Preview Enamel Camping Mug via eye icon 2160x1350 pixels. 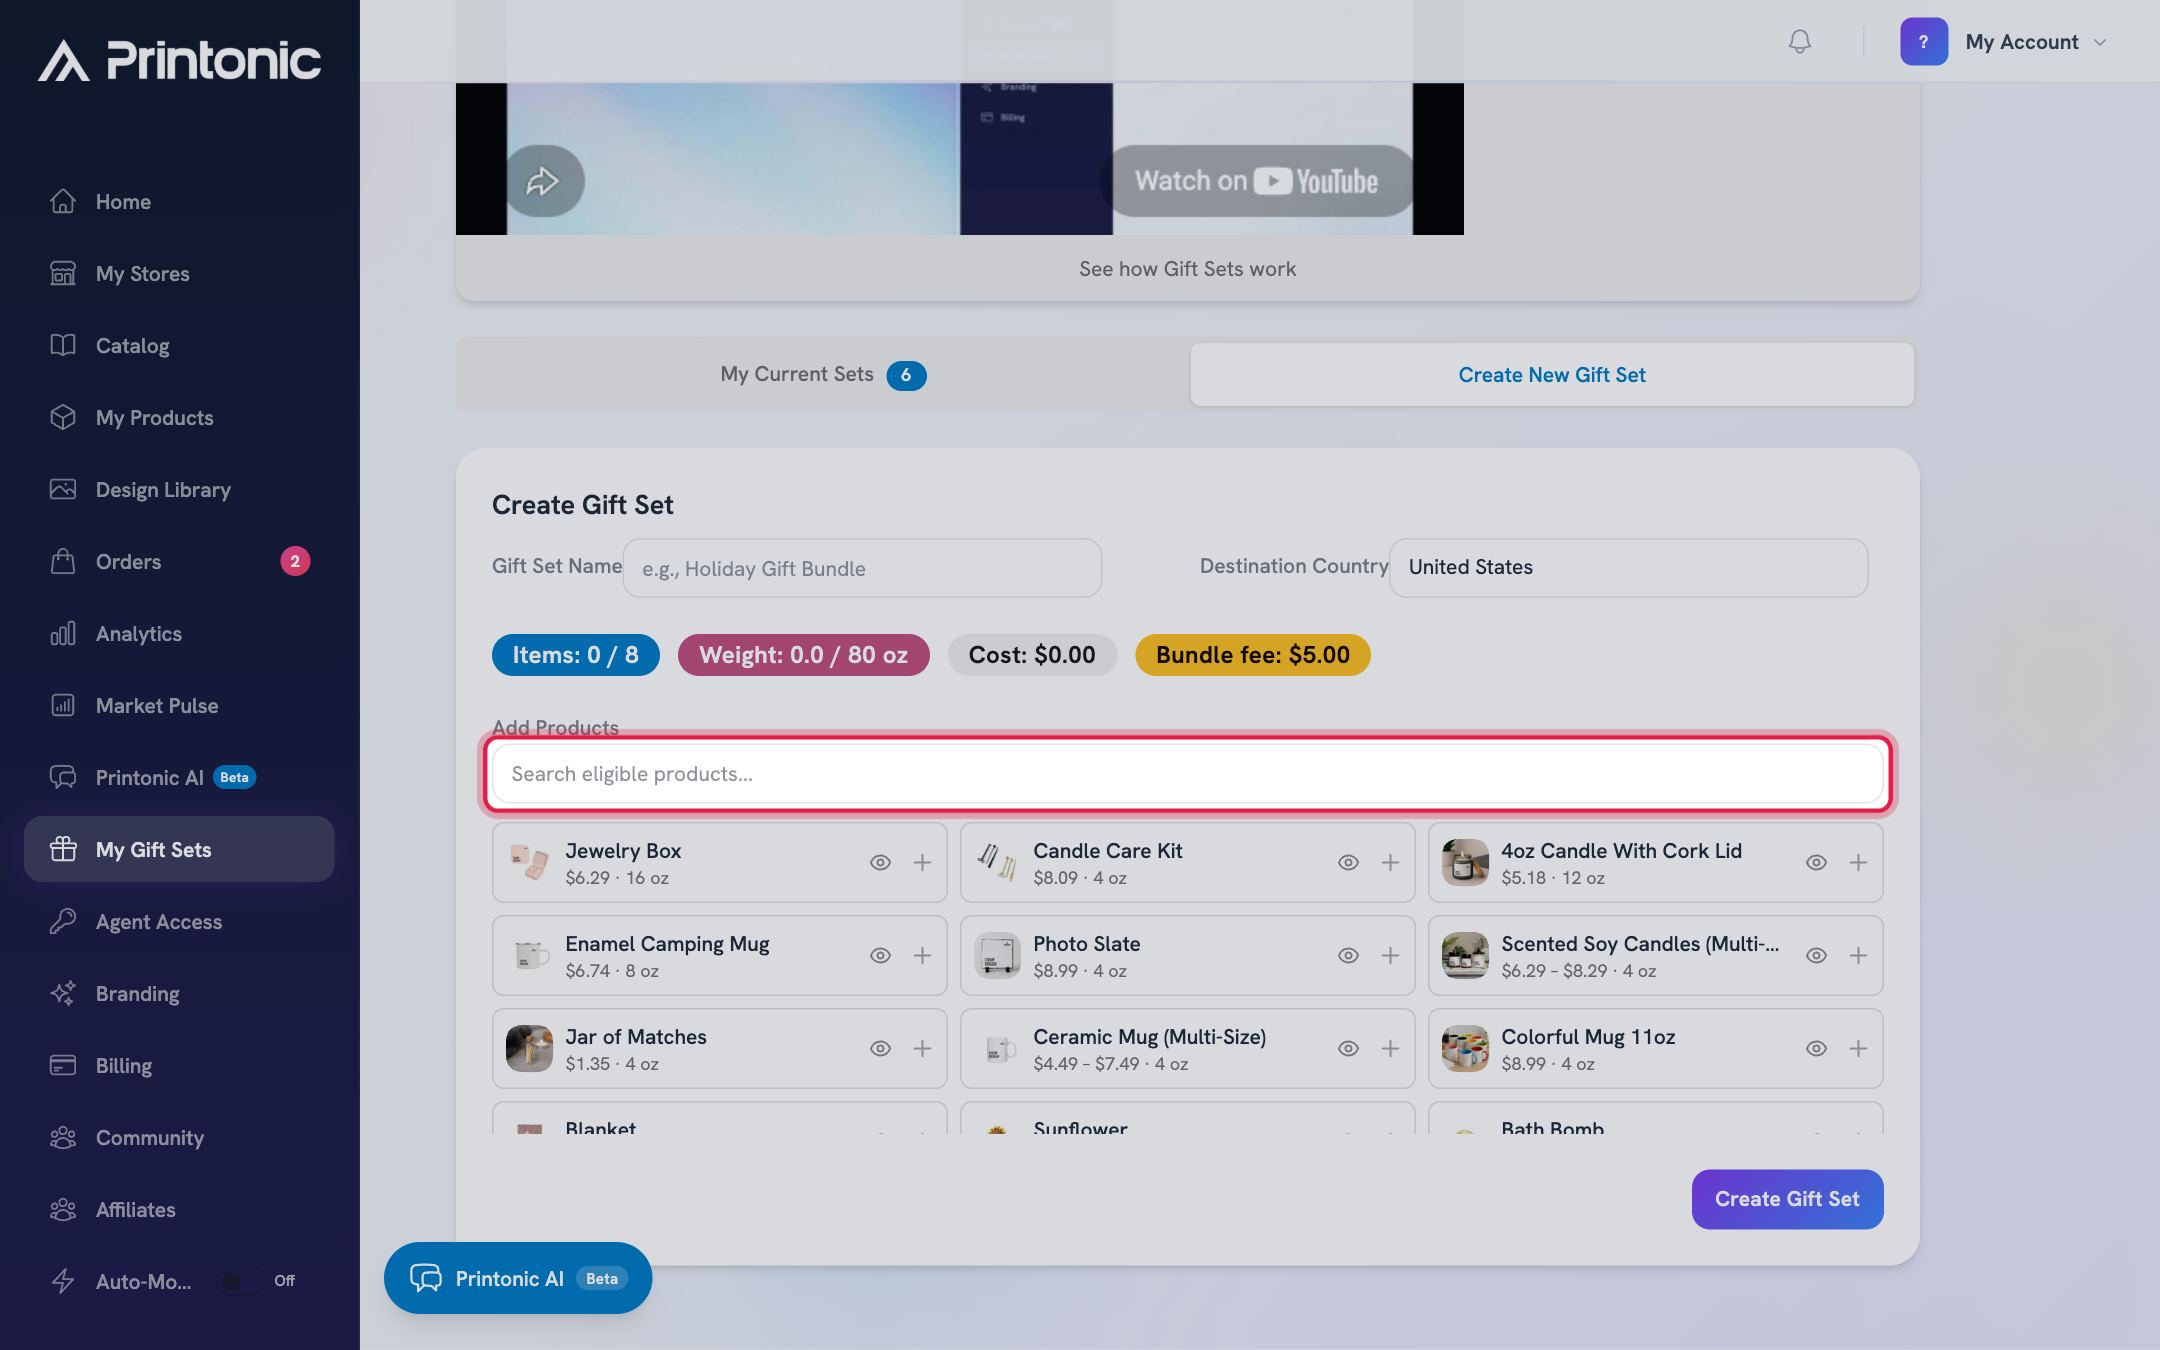coord(880,955)
